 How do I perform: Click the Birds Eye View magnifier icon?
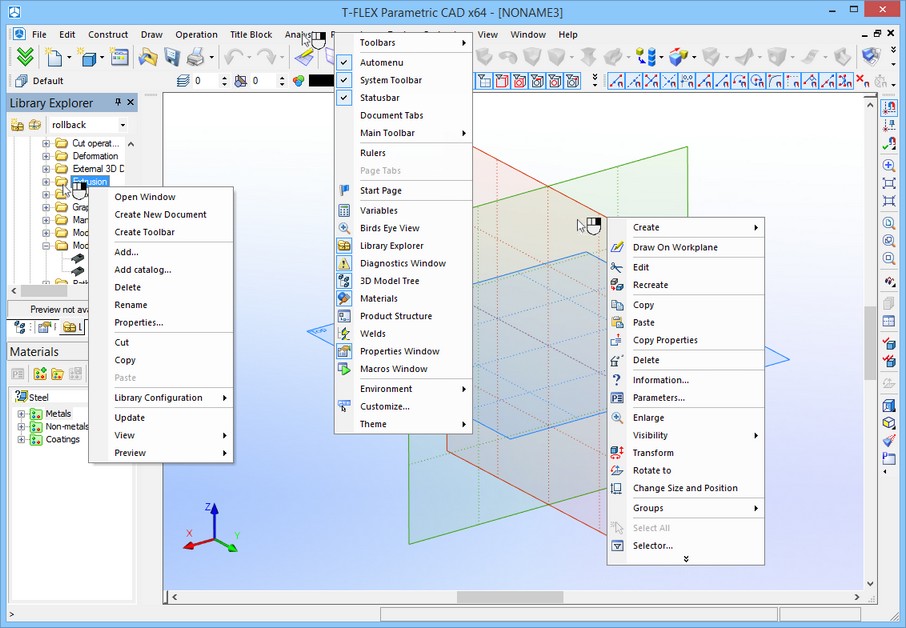pos(344,228)
